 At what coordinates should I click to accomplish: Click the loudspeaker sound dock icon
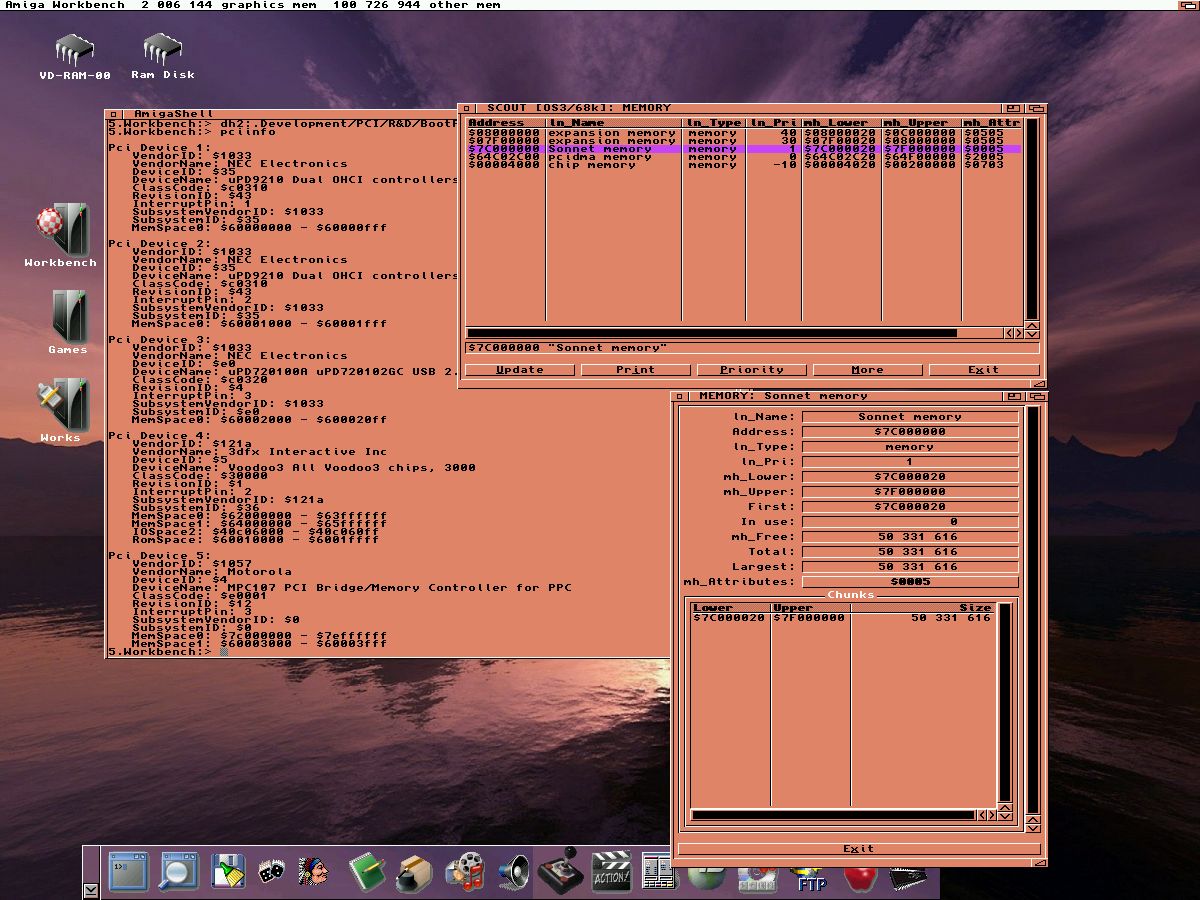[513, 872]
